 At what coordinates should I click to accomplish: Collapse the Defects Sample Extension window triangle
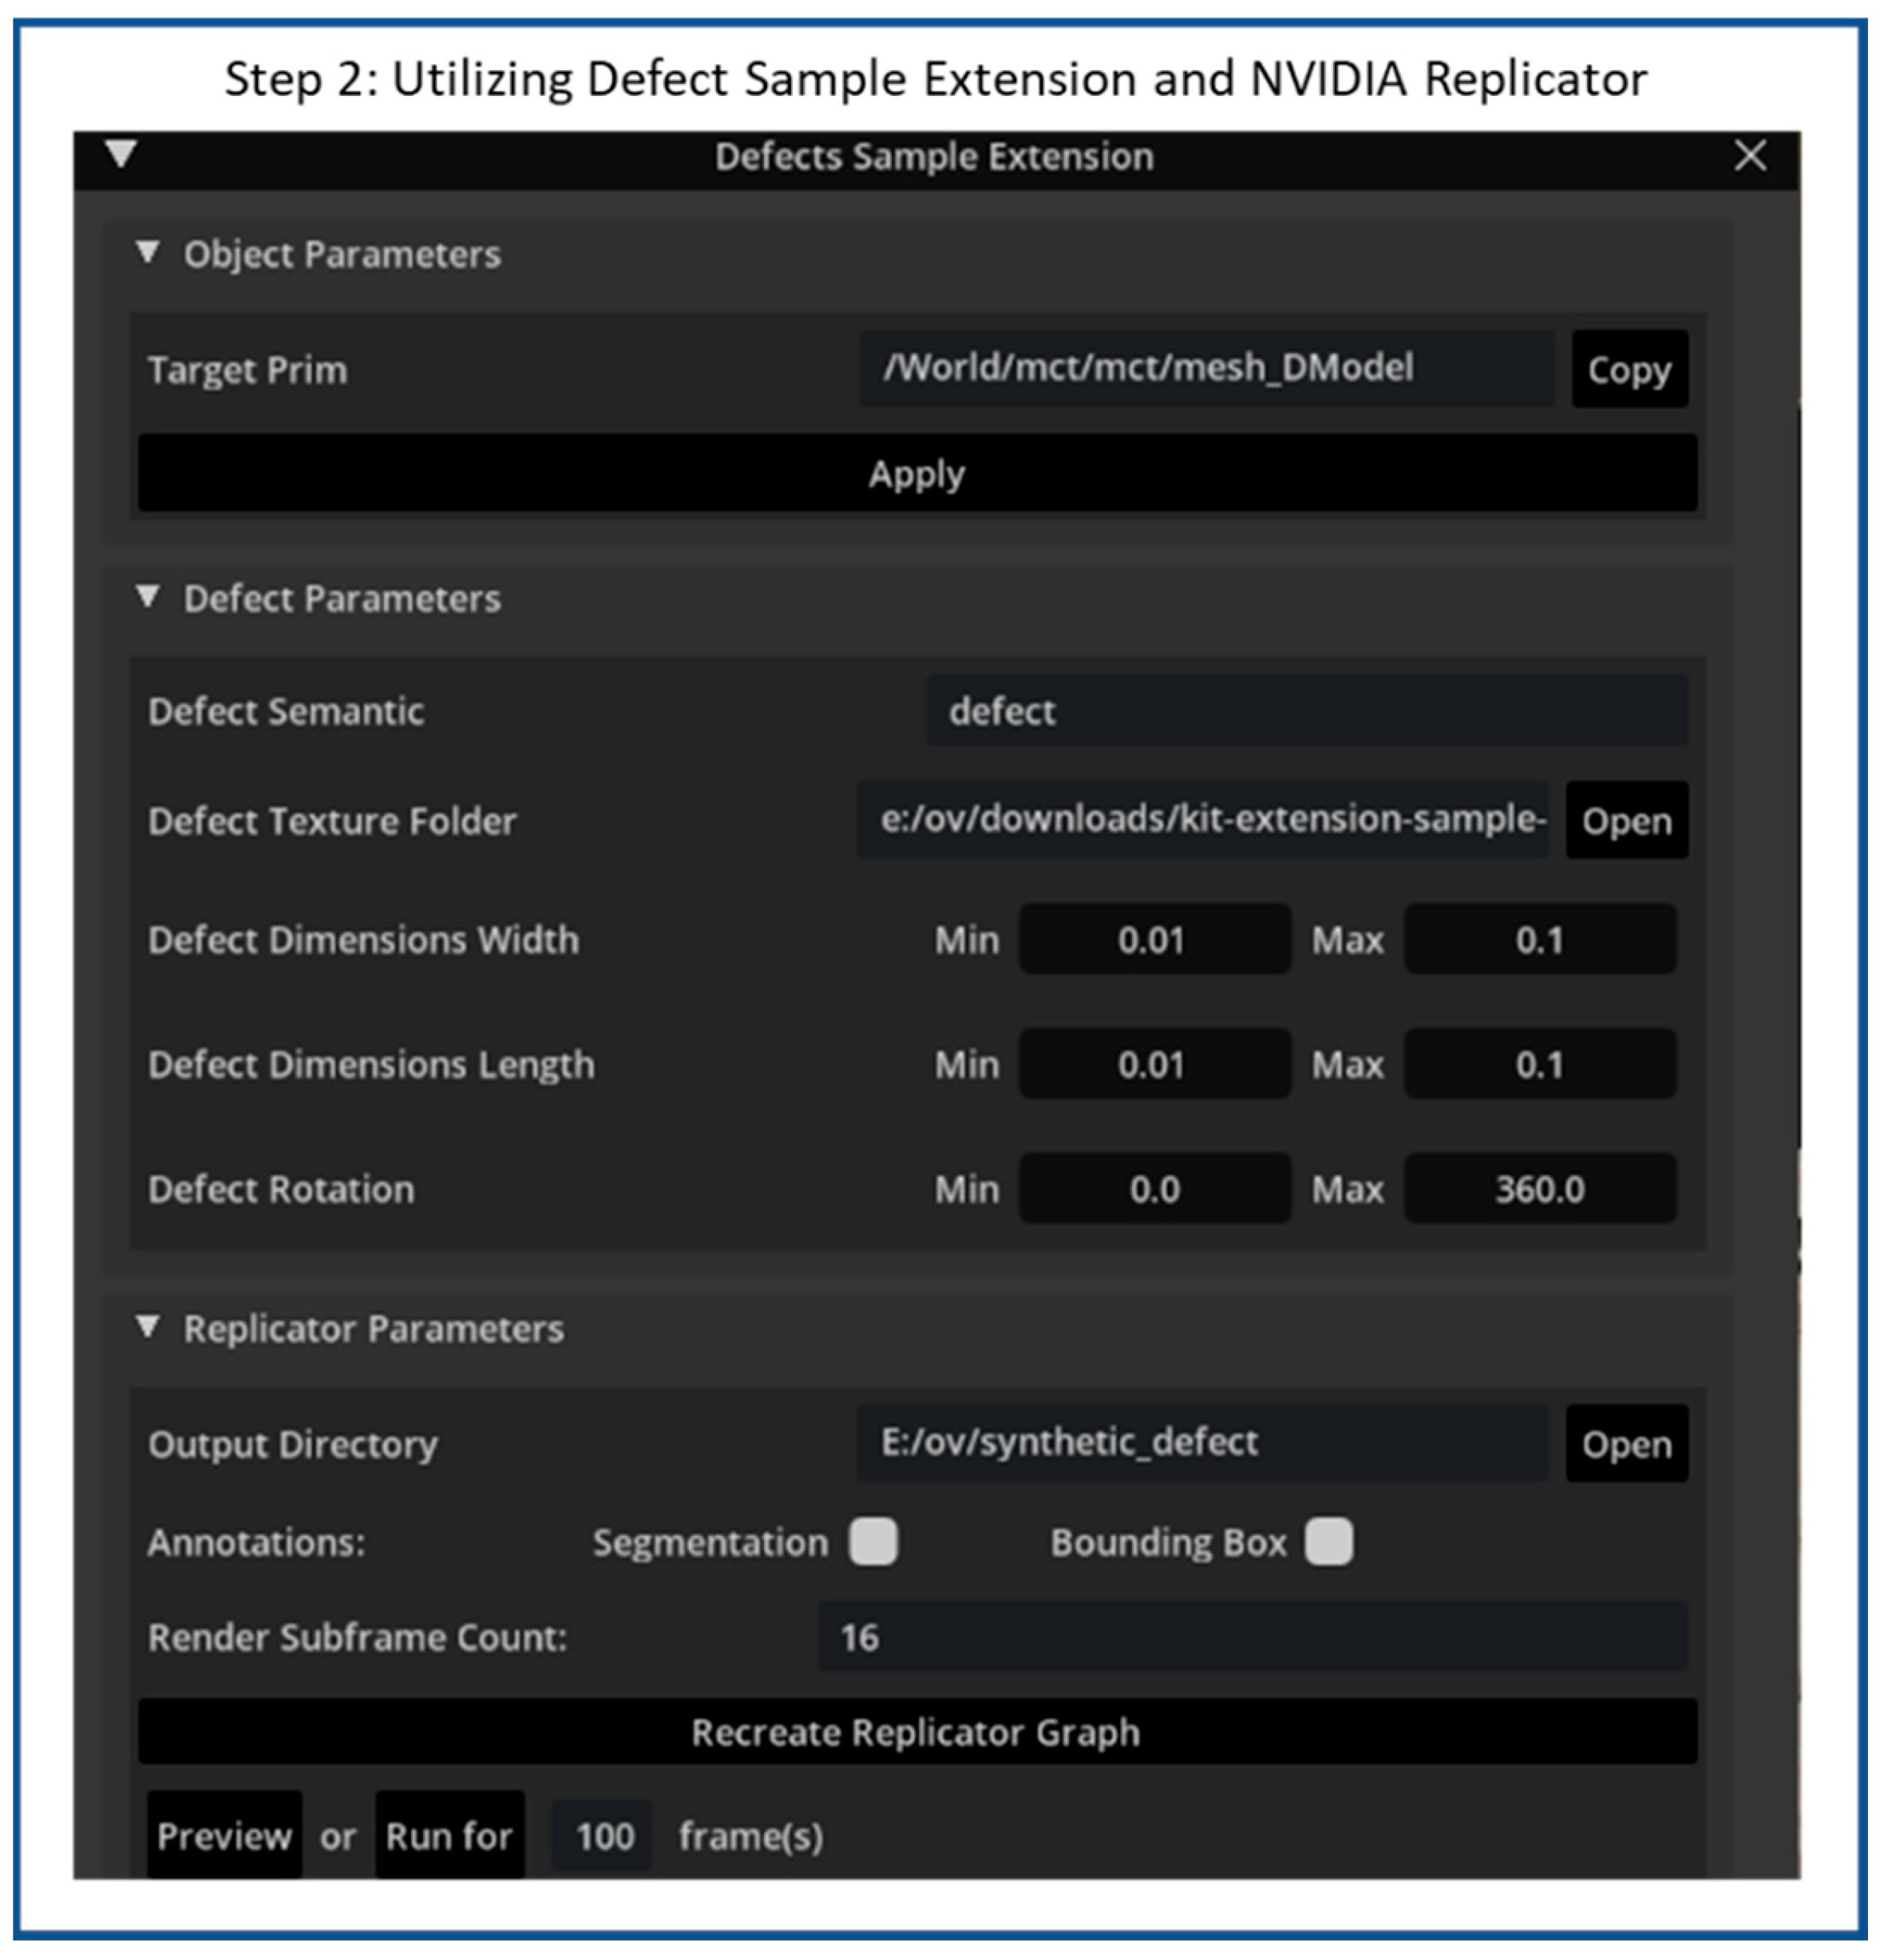[x=121, y=154]
